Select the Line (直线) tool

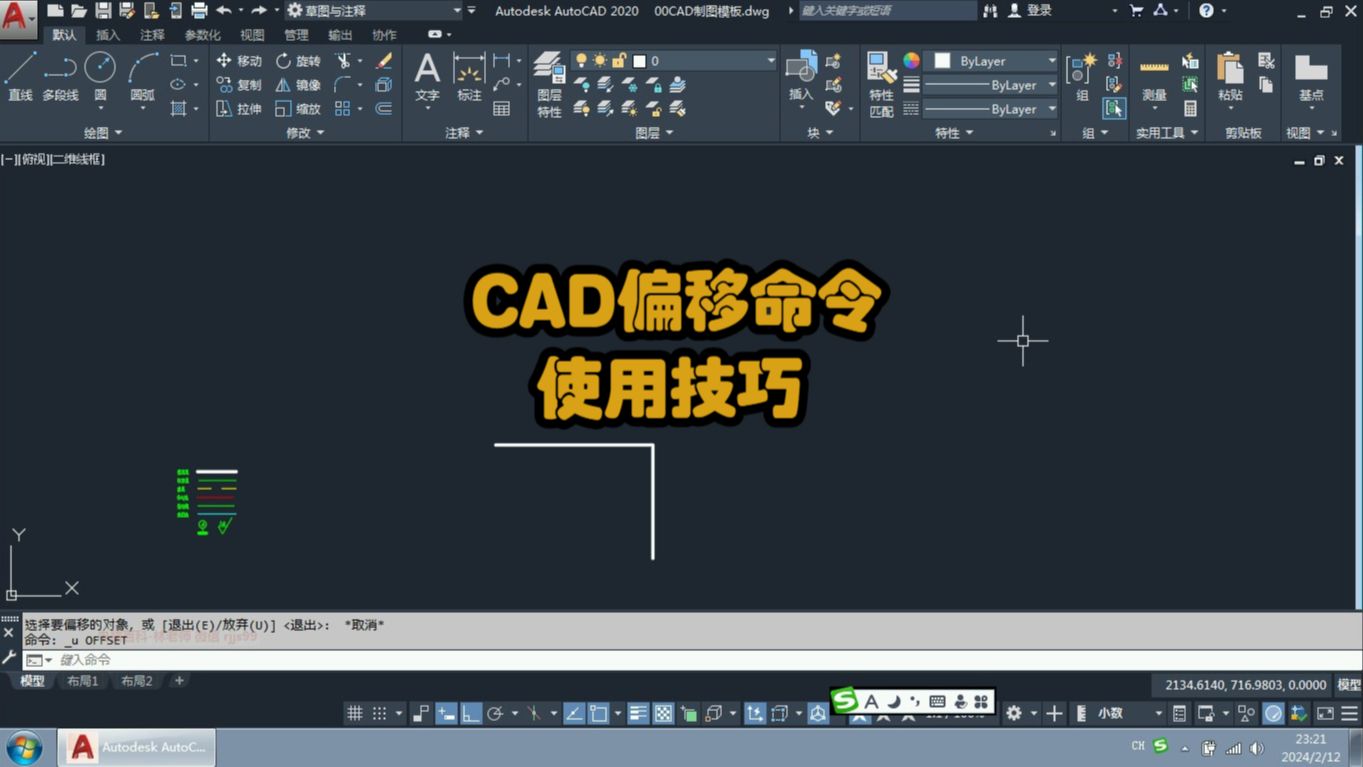(x=20, y=77)
